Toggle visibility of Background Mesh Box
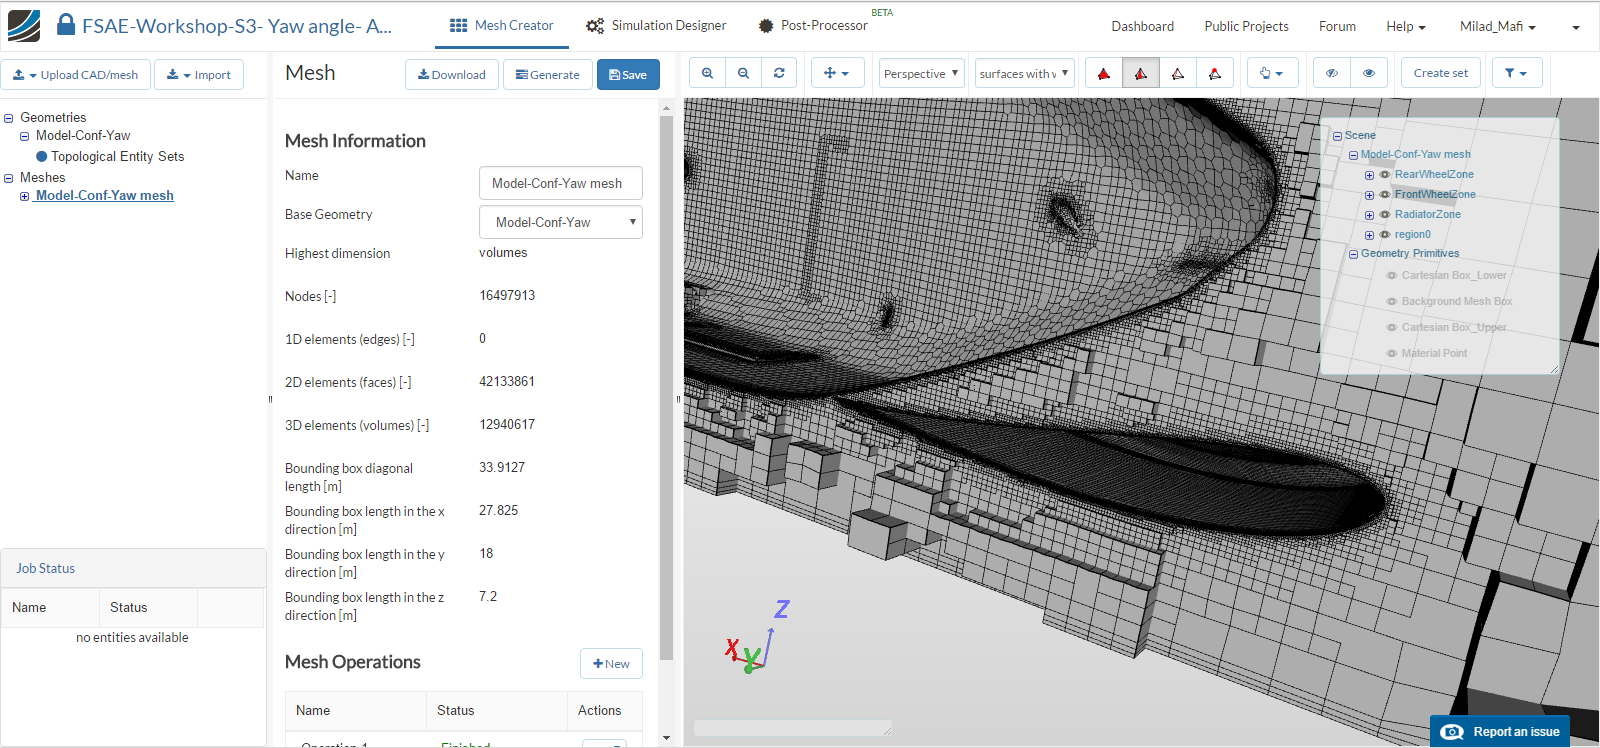1600x748 pixels. [x=1391, y=302]
